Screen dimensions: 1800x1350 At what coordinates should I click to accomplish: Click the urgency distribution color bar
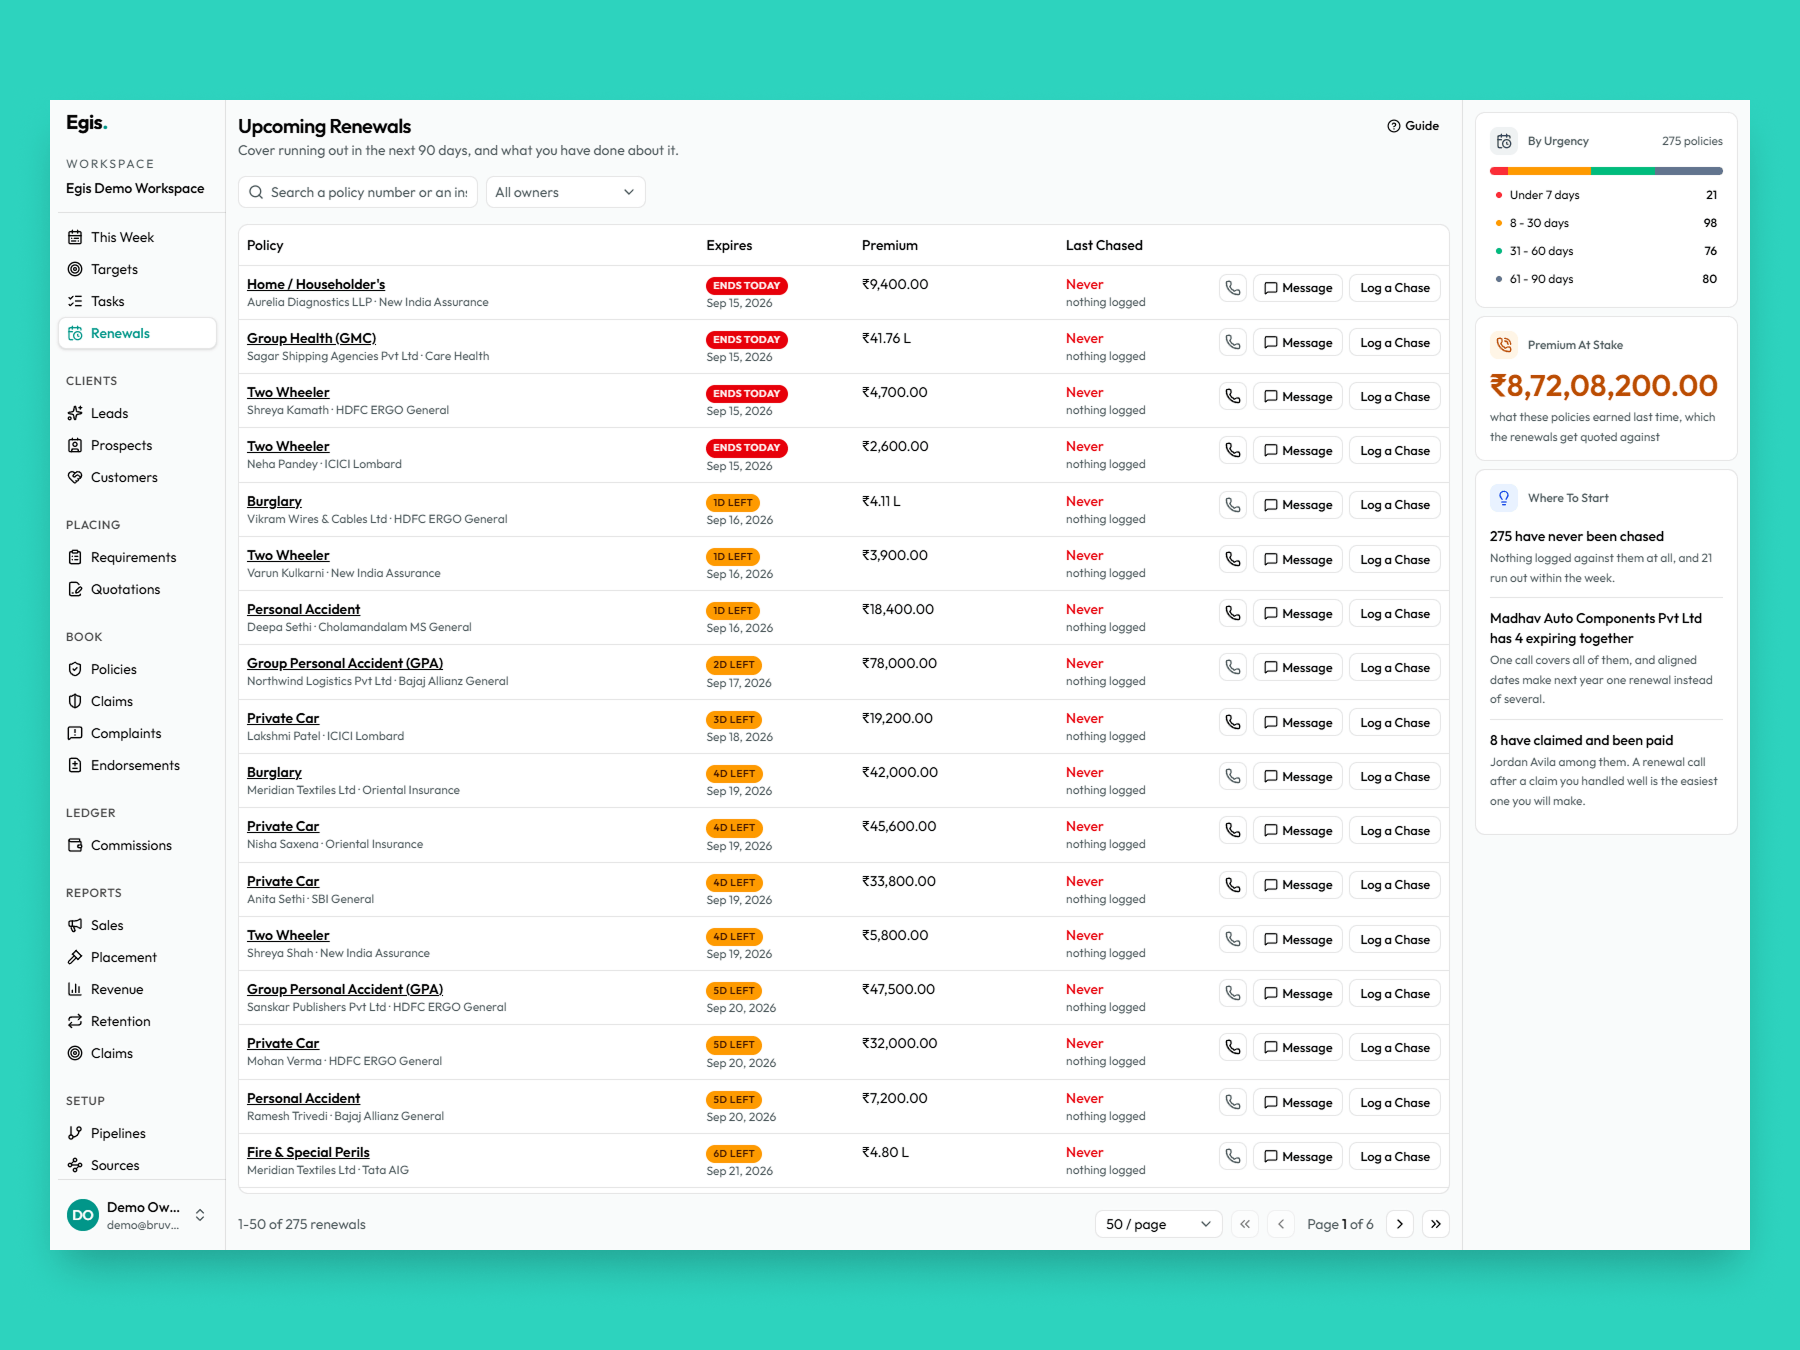point(1606,171)
